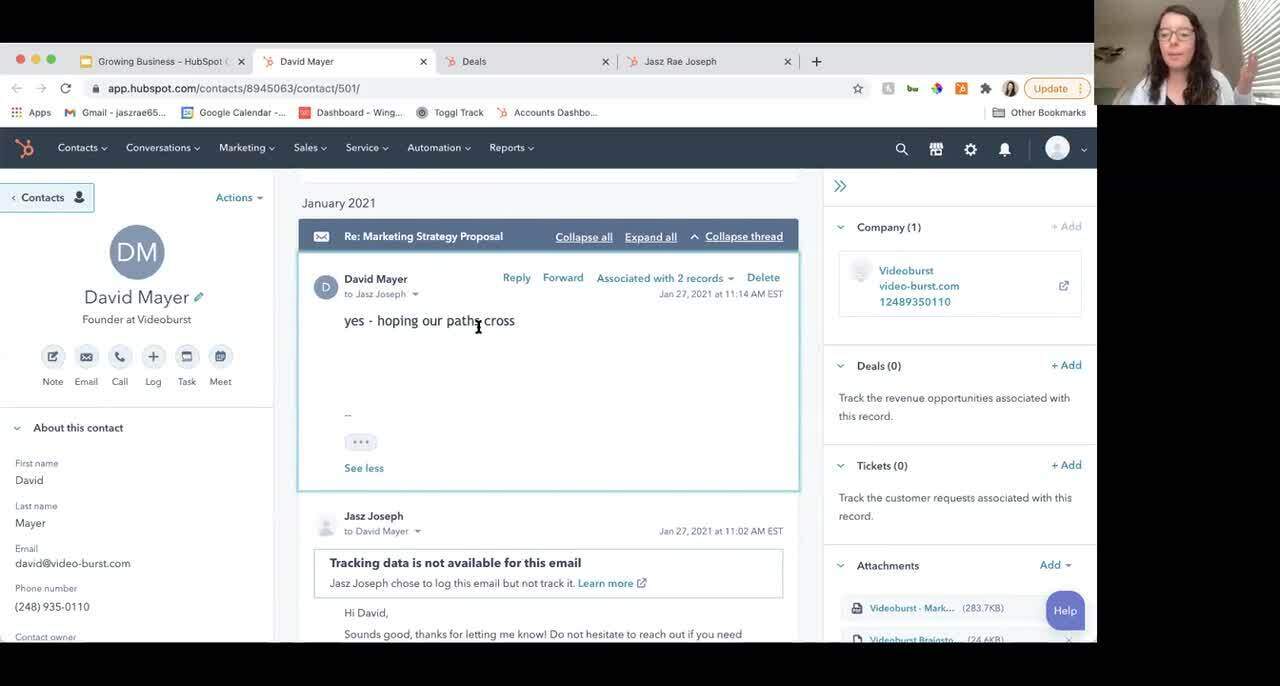This screenshot has width=1280, height=686.
Task: Forward David Mayer's email
Action: [563, 278]
